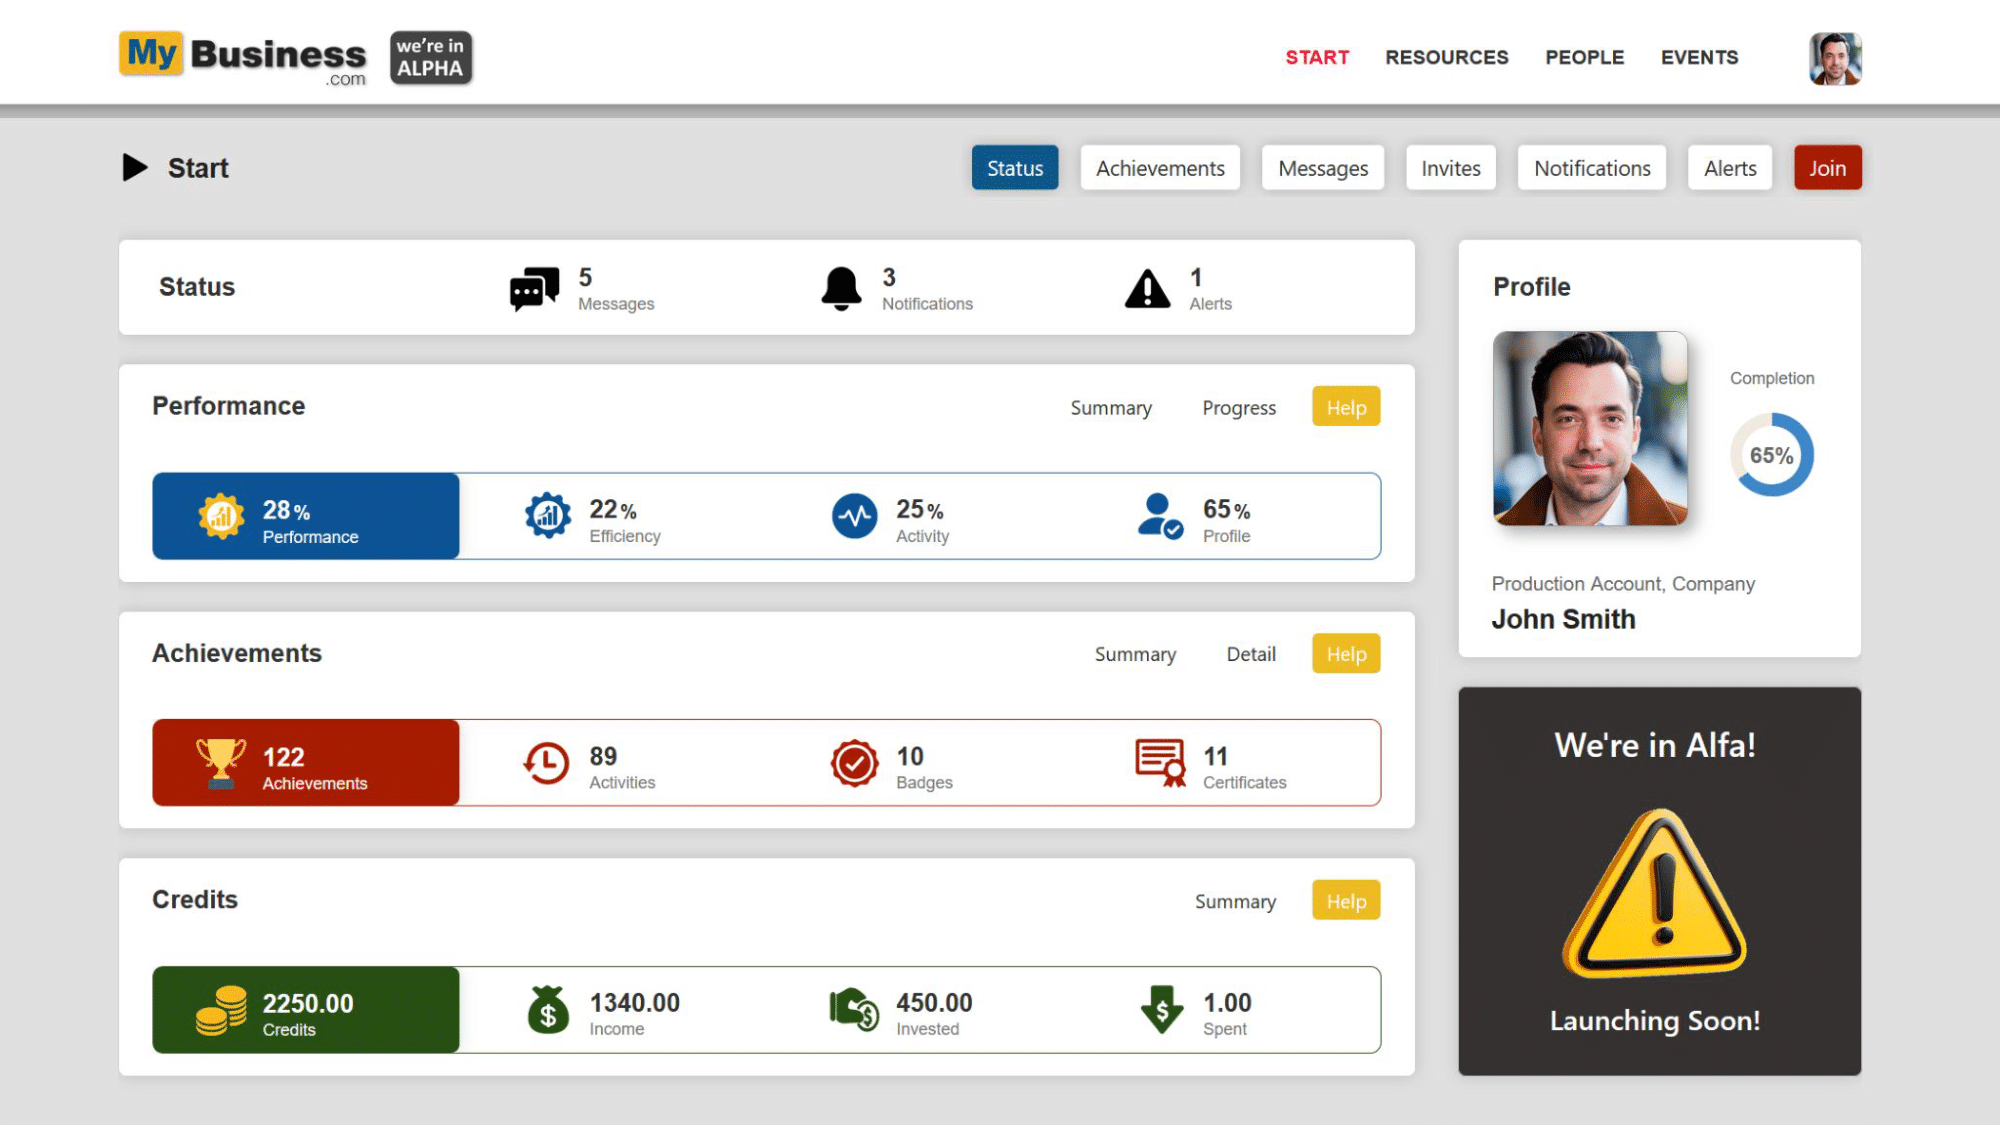Image resolution: width=2000 pixels, height=1125 pixels.
Task: Click the 65% completion progress ring
Action: [1771, 455]
